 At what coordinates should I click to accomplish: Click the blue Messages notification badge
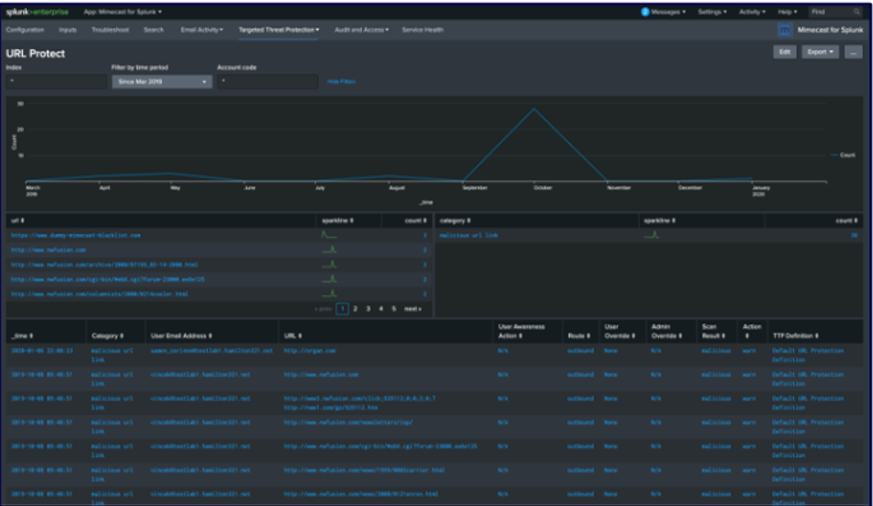(645, 12)
